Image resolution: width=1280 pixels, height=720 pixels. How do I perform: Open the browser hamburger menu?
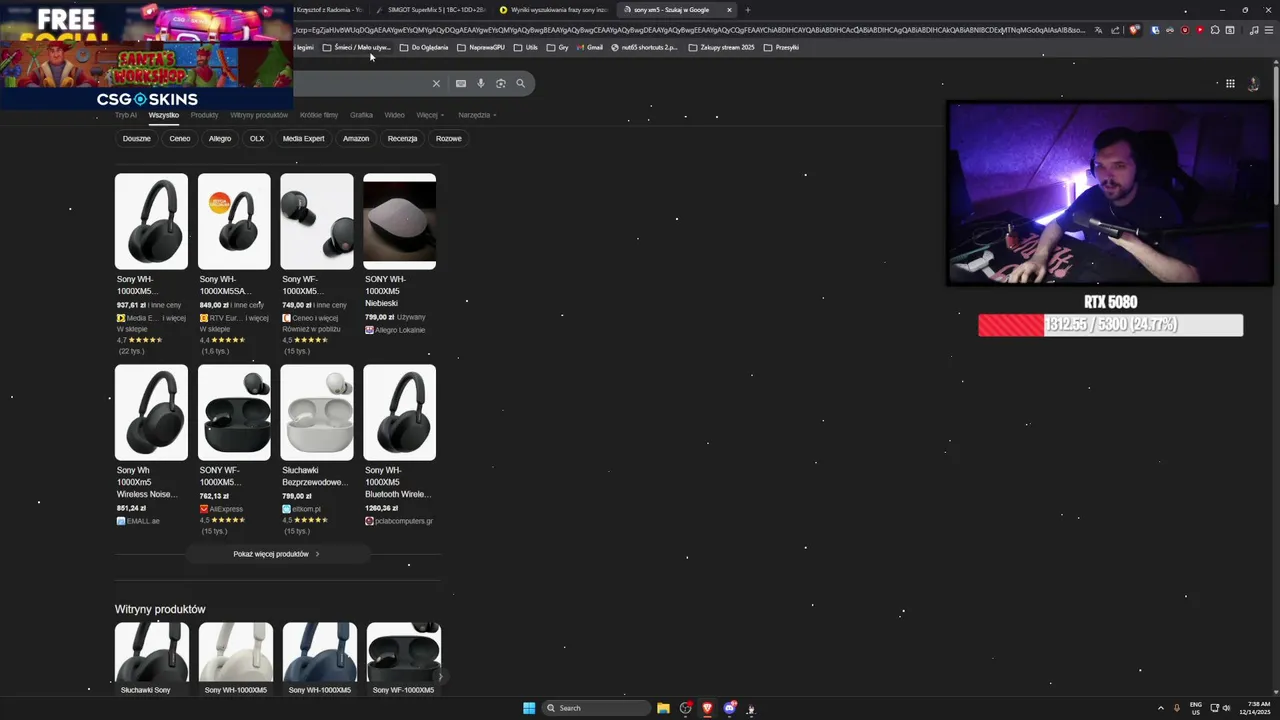pos(1269,30)
